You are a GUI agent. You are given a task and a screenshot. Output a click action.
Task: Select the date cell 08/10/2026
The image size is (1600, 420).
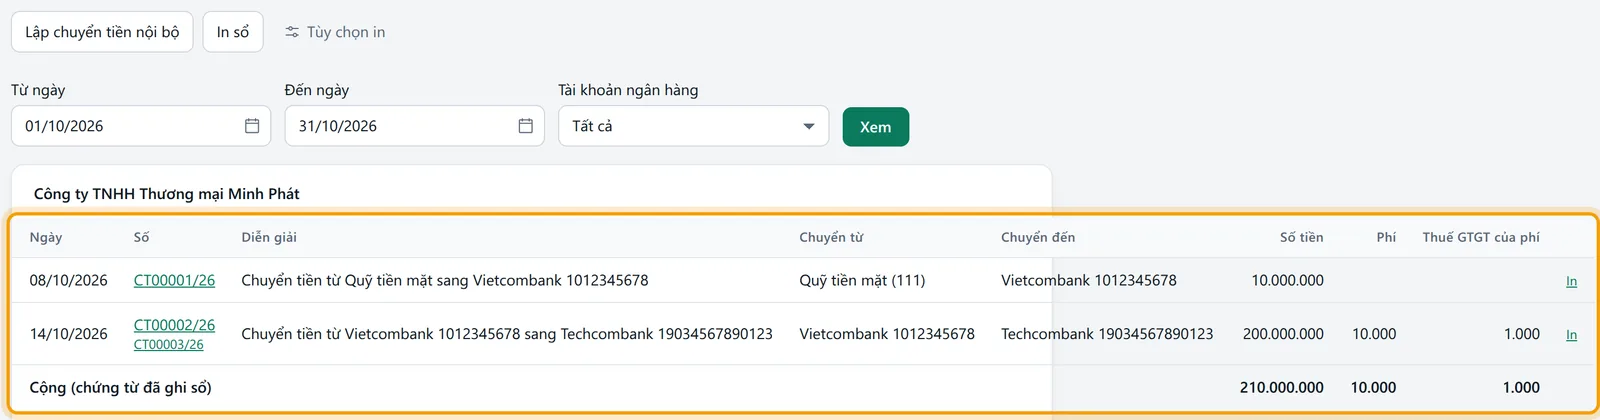pos(68,281)
